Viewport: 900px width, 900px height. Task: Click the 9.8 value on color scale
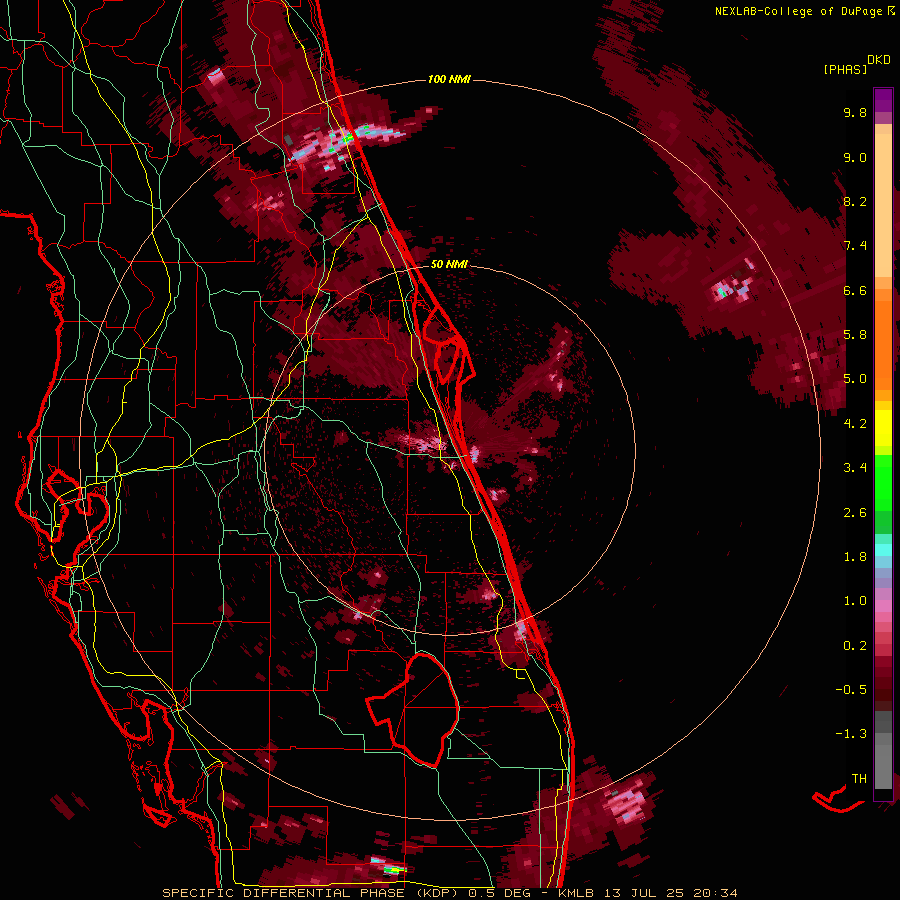point(855,112)
